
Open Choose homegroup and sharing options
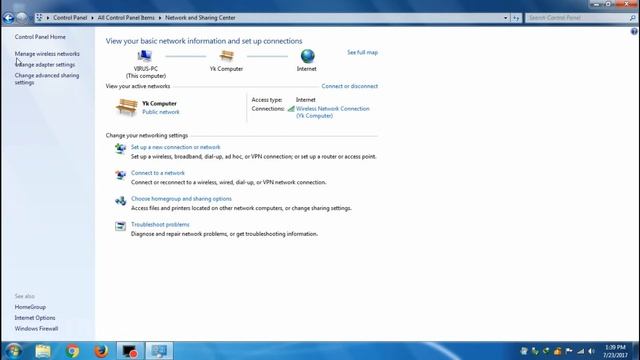tap(181, 199)
